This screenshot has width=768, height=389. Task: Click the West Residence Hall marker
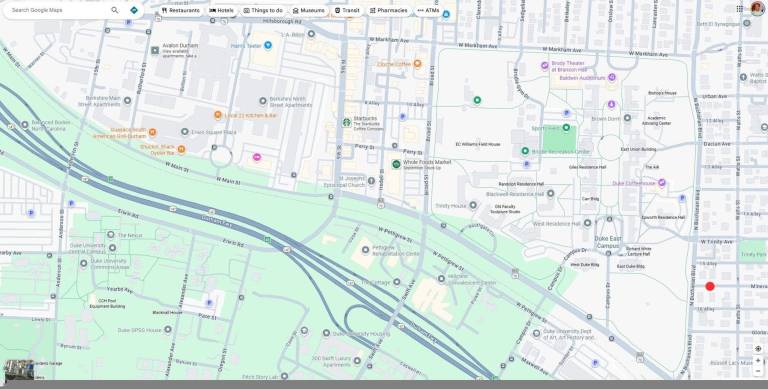coord(587,223)
